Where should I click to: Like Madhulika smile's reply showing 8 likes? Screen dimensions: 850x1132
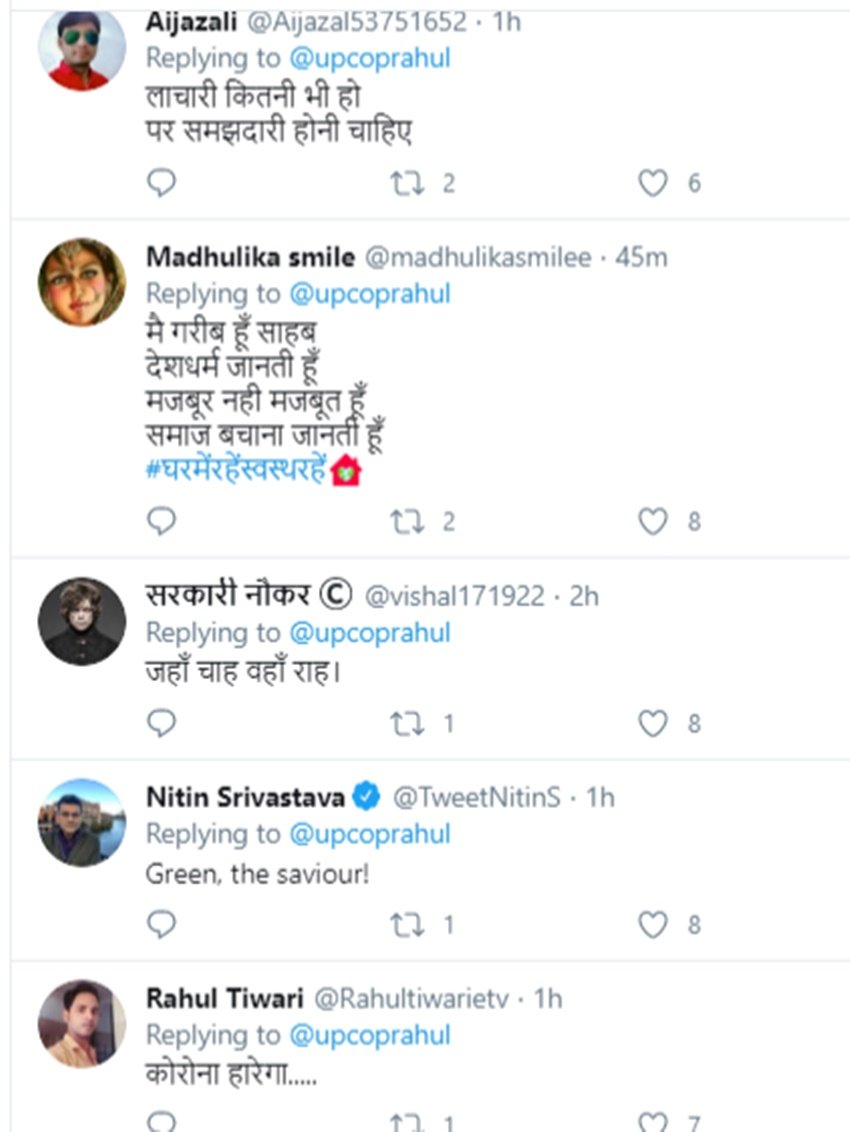pyautogui.click(x=655, y=521)
